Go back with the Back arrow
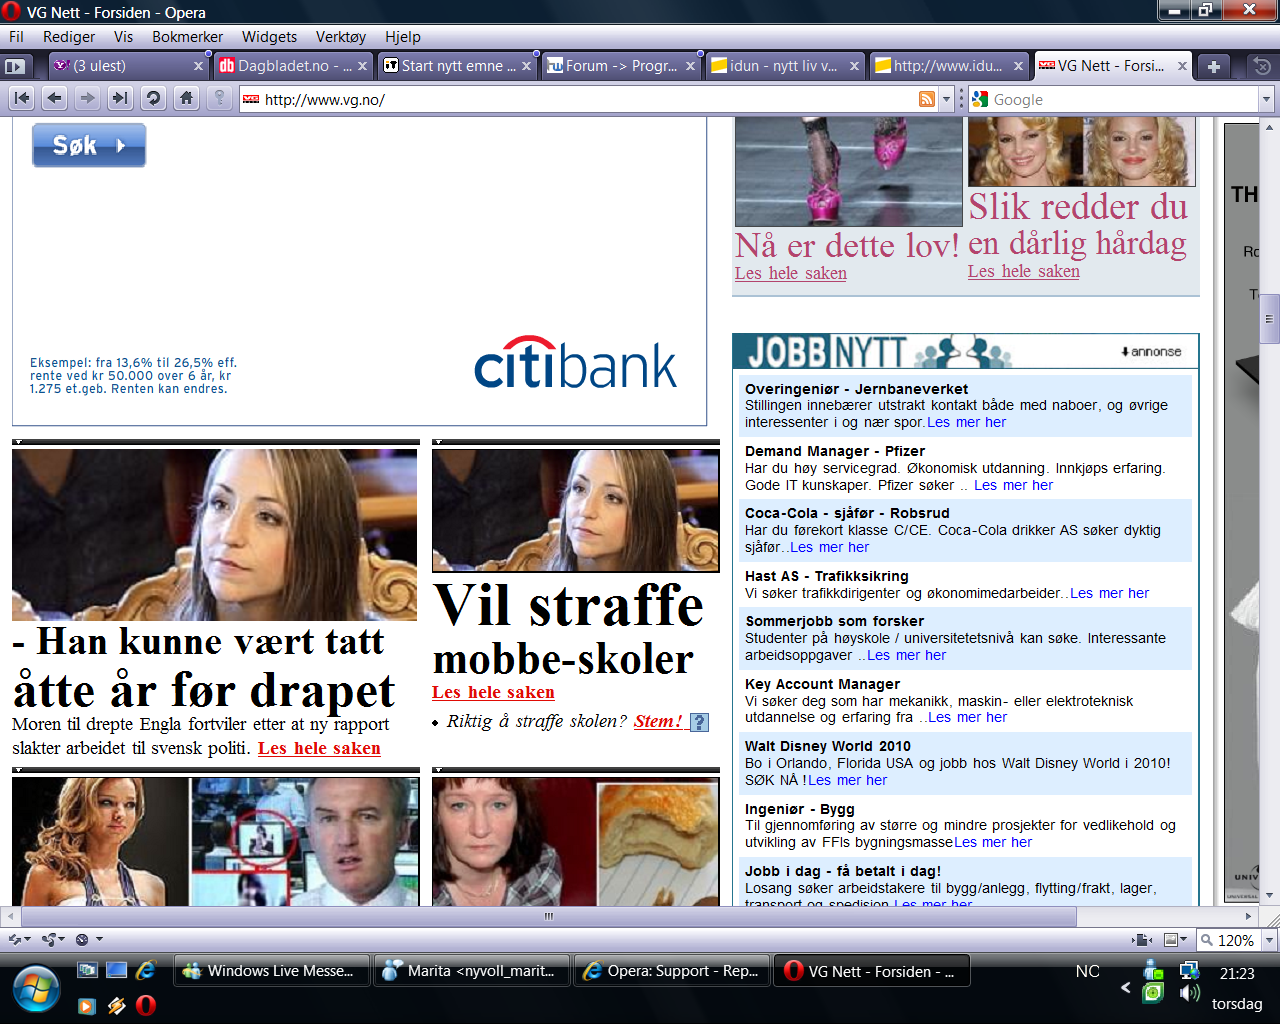This screenshot has height=1024, width=1280. (x=55, y=98)
